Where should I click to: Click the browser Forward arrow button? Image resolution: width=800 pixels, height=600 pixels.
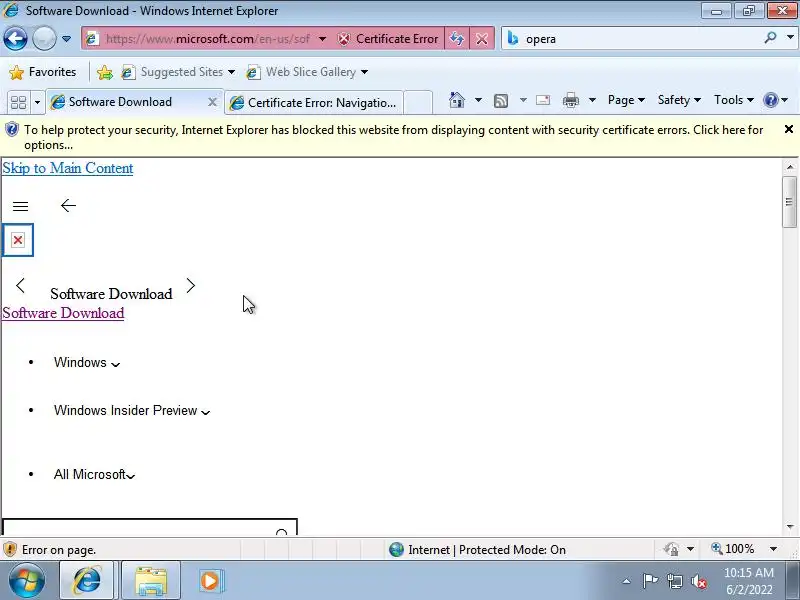(x=44, y=39)
